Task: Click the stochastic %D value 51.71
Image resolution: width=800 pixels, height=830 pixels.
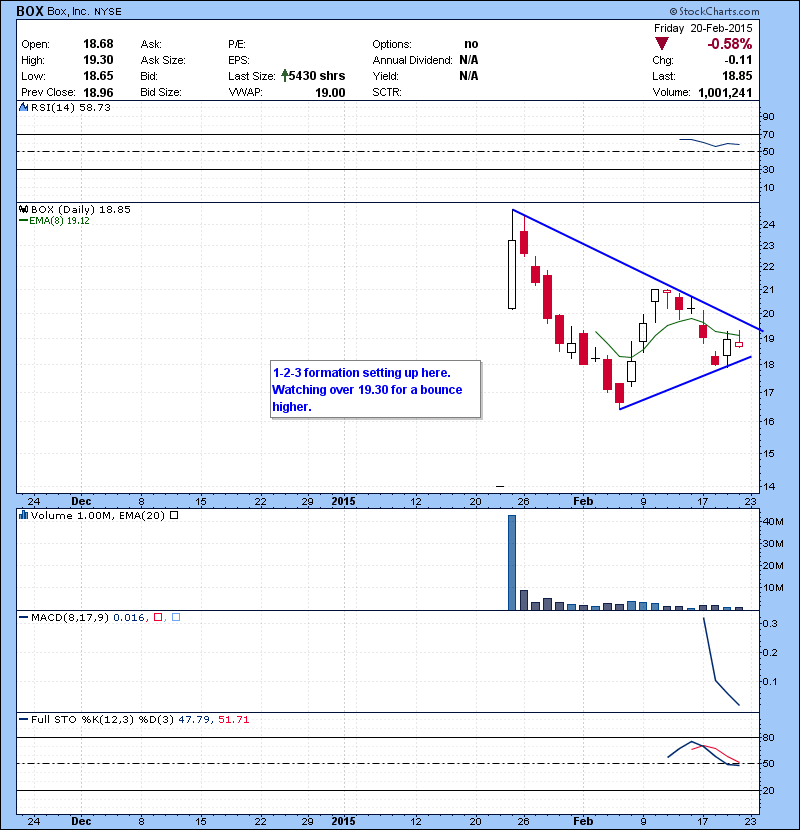Action: pos(233,719)
